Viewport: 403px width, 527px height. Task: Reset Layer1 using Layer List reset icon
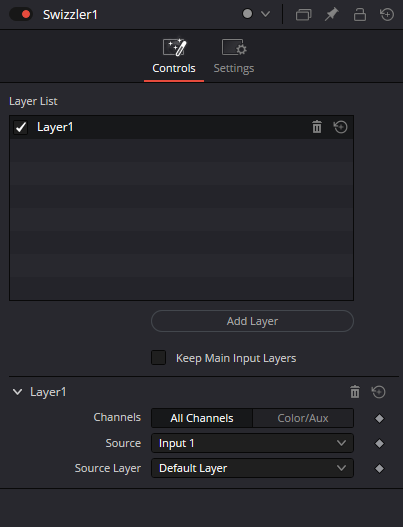(x=340, y=127)
